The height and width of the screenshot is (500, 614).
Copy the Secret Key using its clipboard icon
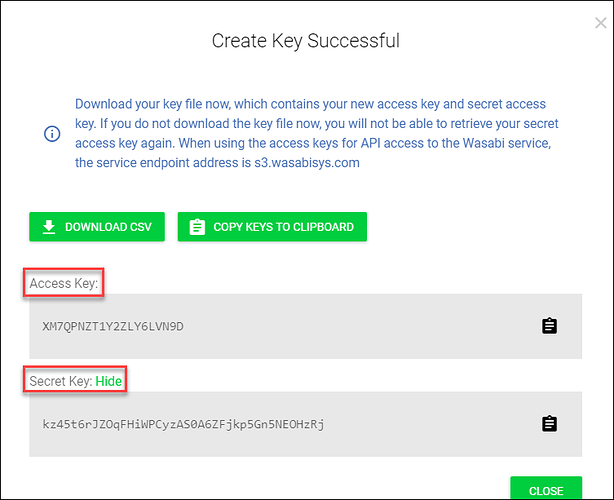coord(548,424)
